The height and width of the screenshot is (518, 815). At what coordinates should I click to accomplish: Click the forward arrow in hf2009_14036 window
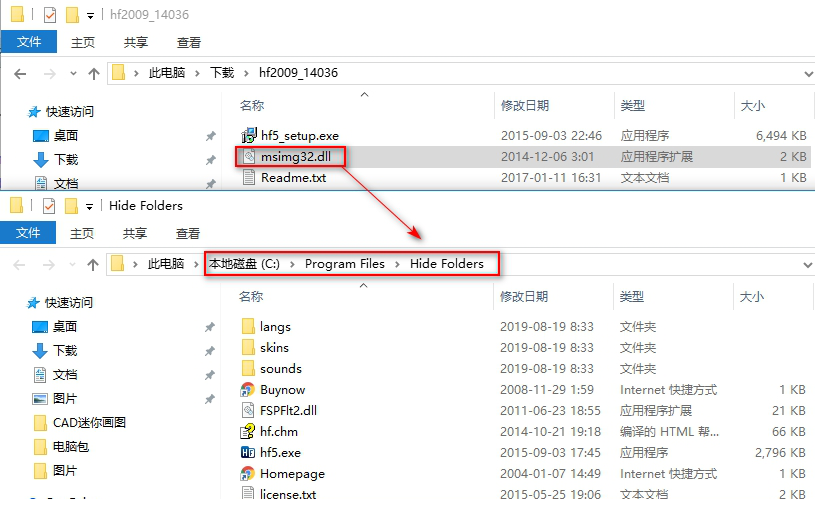pyautogui.click(x=49, y=74)
